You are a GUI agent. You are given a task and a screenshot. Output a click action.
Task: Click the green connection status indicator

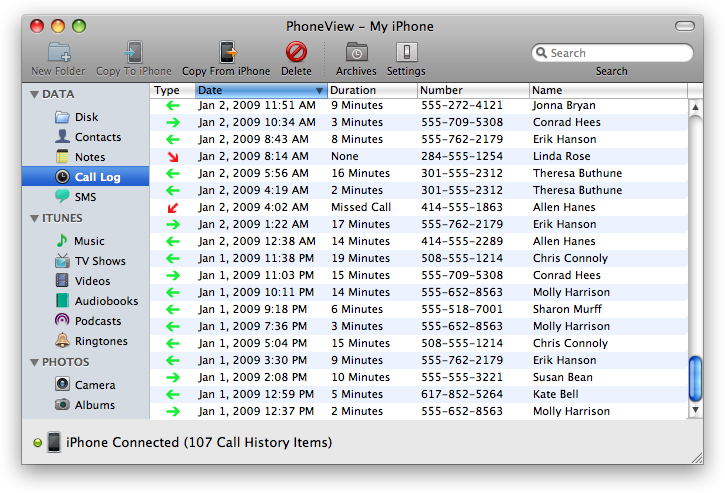[x=37, y=443]
